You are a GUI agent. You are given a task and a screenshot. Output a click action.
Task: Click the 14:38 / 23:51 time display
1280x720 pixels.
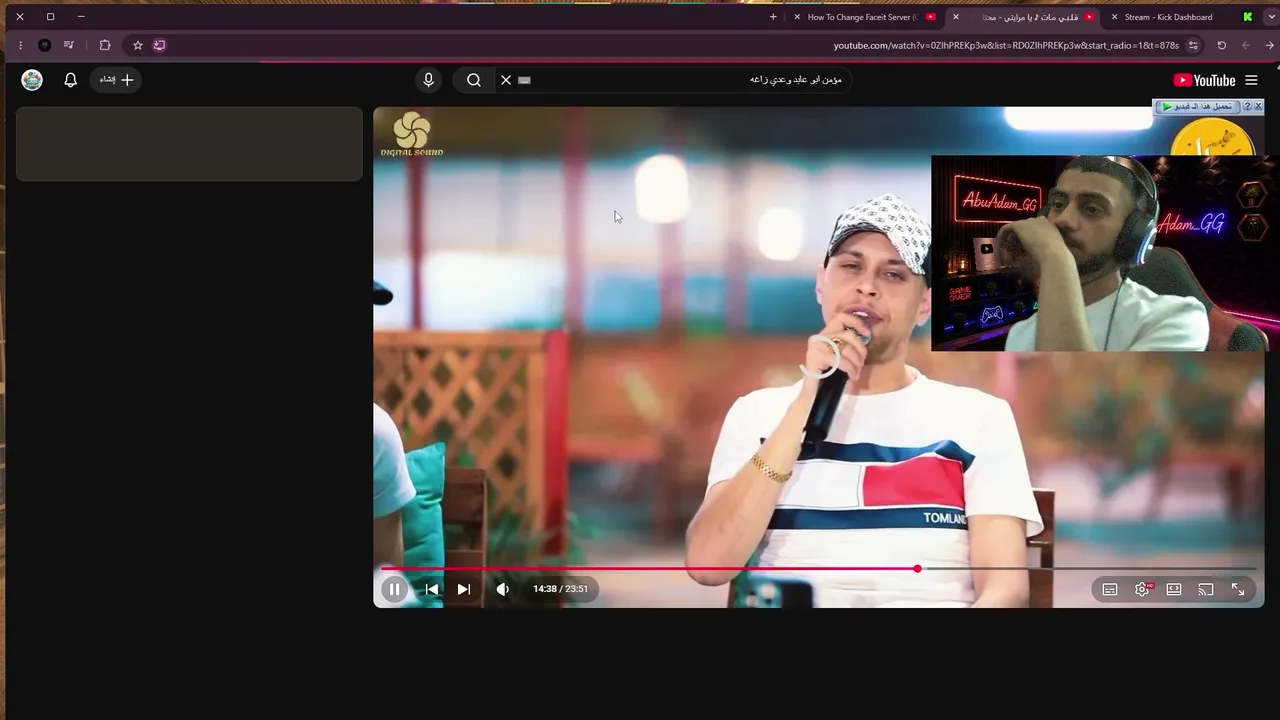point(560,589)
